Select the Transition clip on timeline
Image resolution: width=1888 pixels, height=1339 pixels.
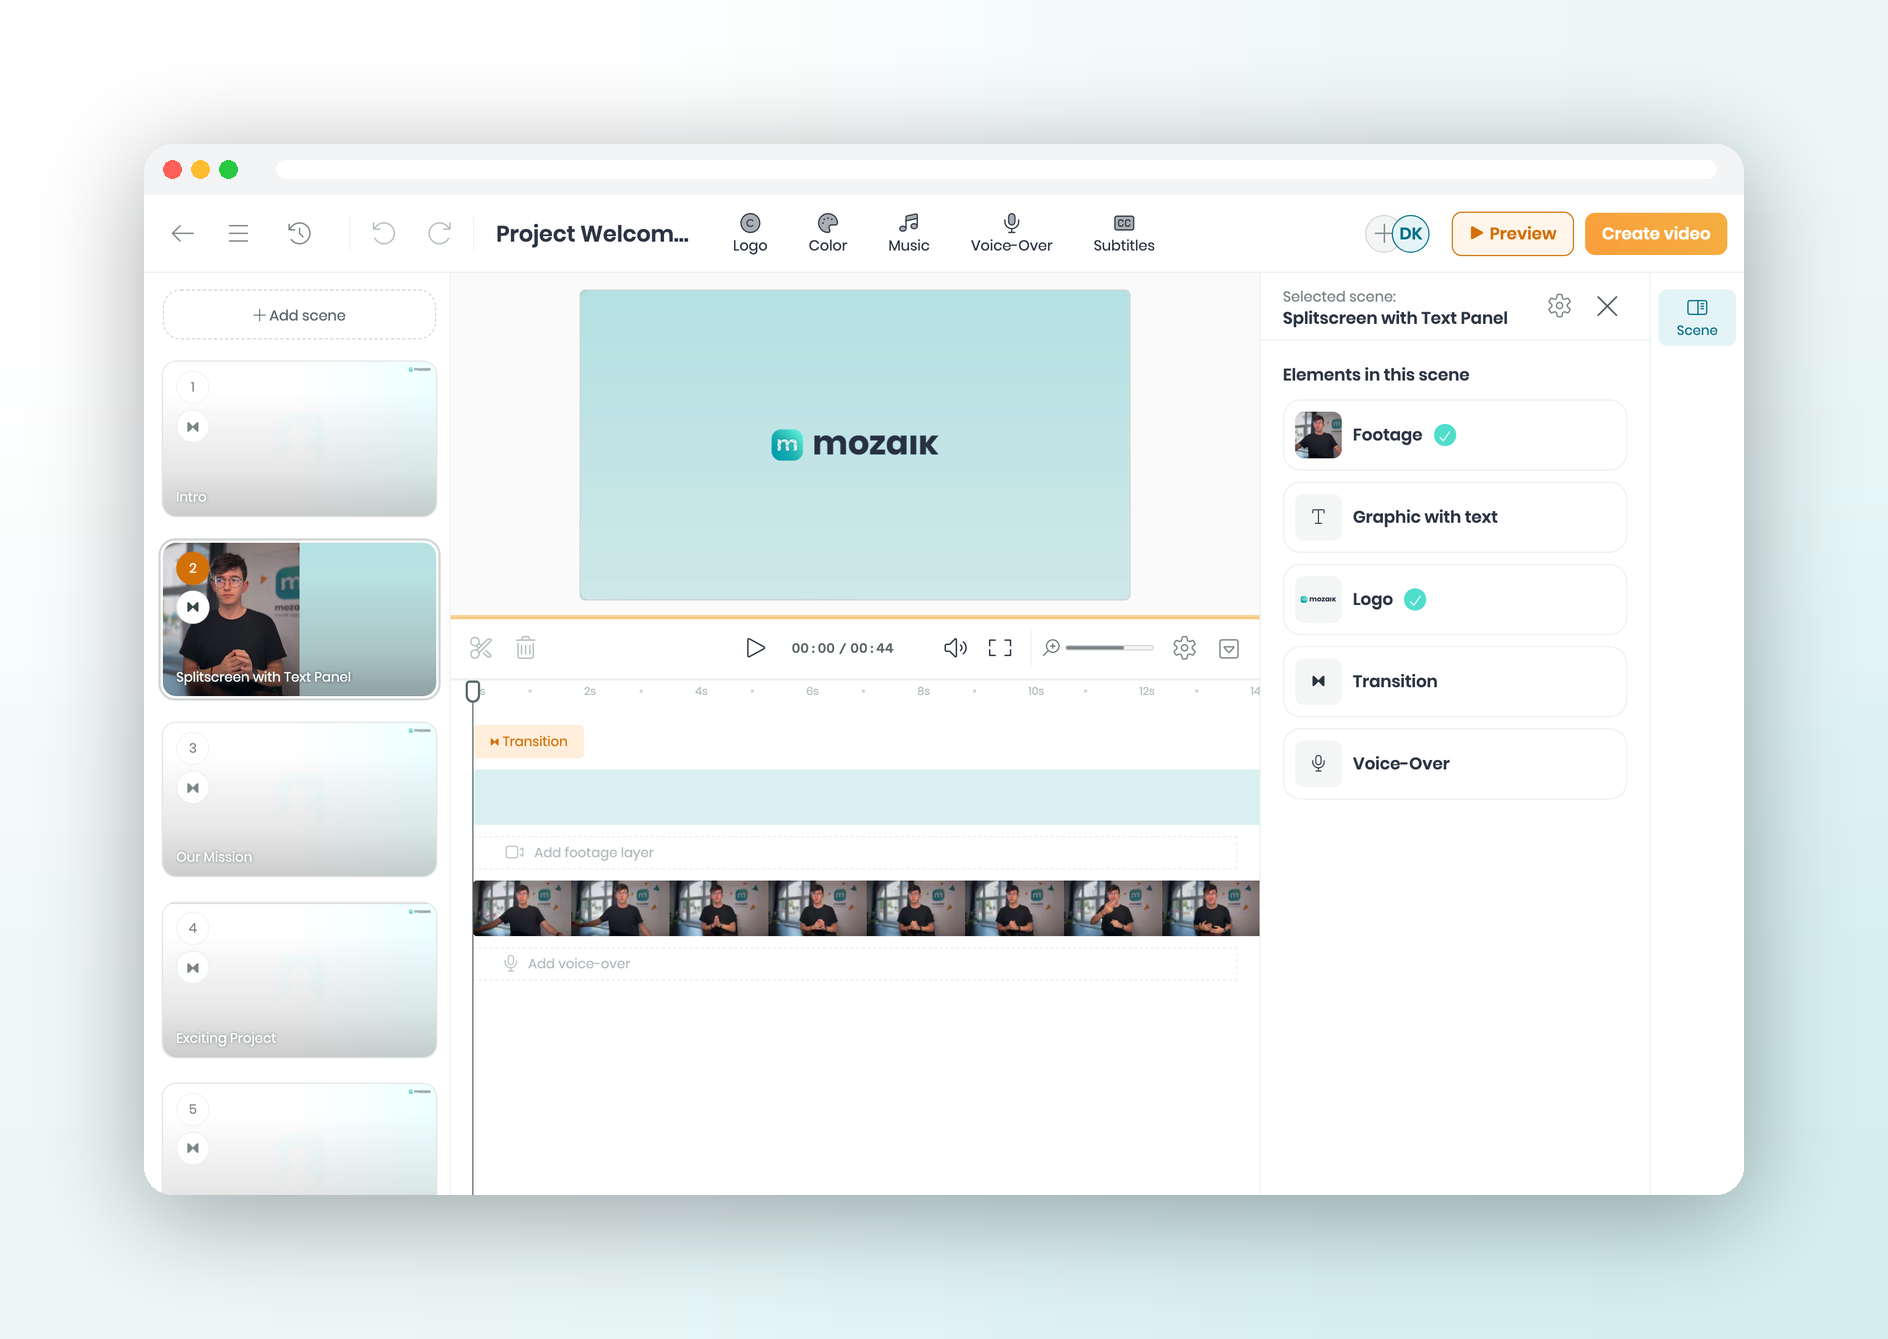coord(529,741)
